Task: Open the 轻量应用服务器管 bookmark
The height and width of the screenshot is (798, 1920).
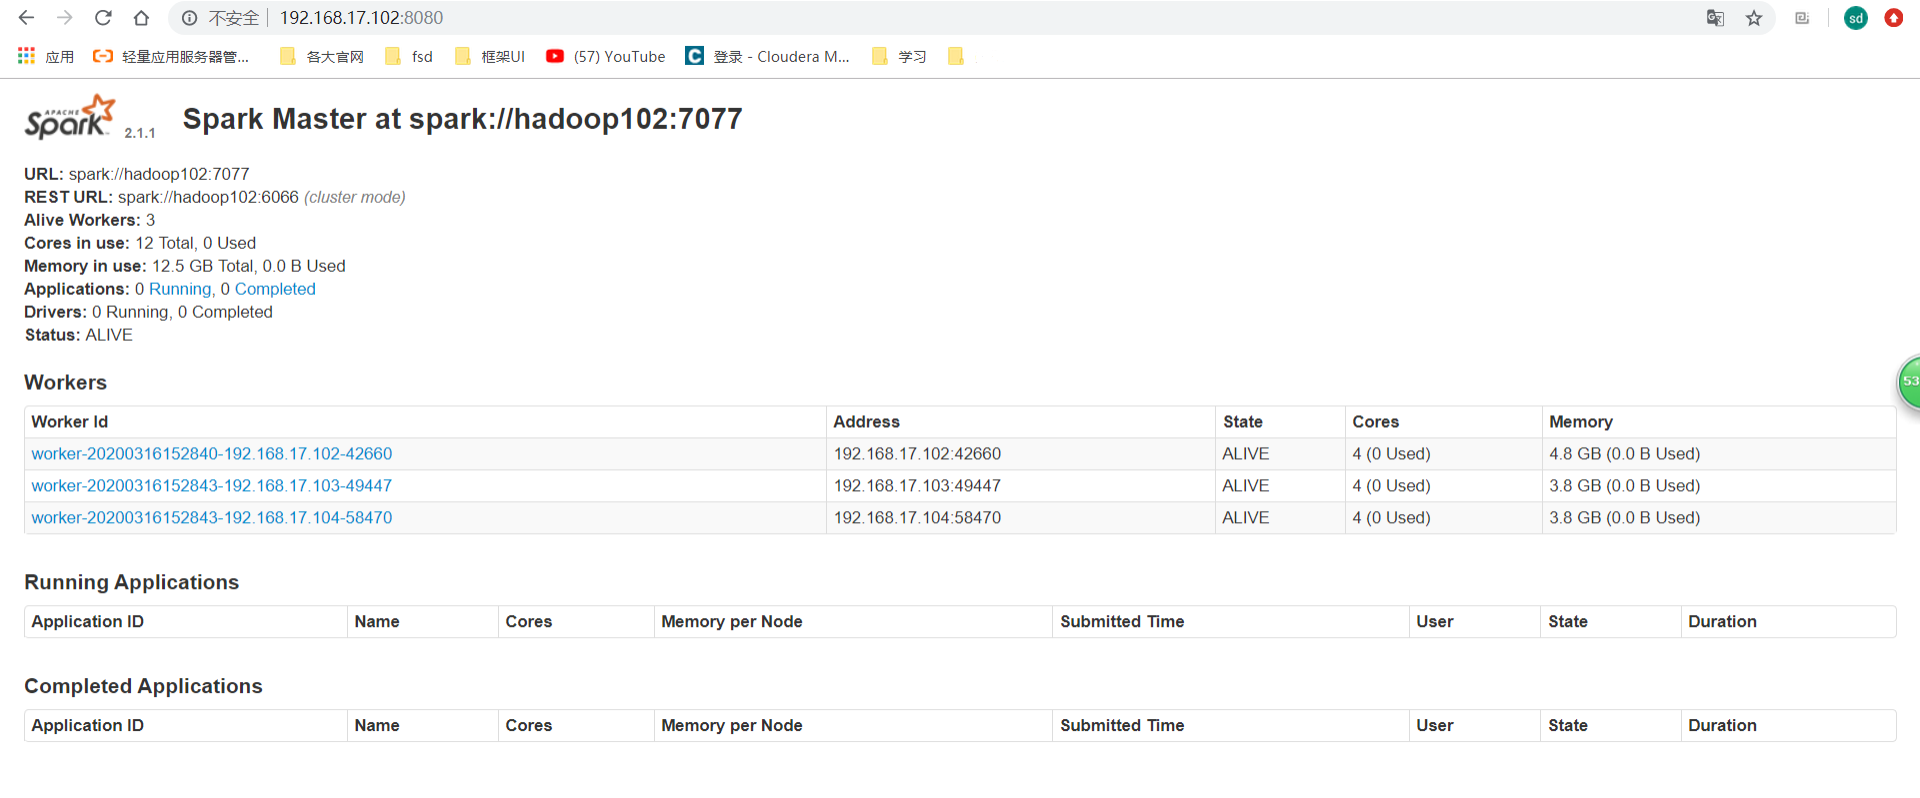Action: pos(171,57)
